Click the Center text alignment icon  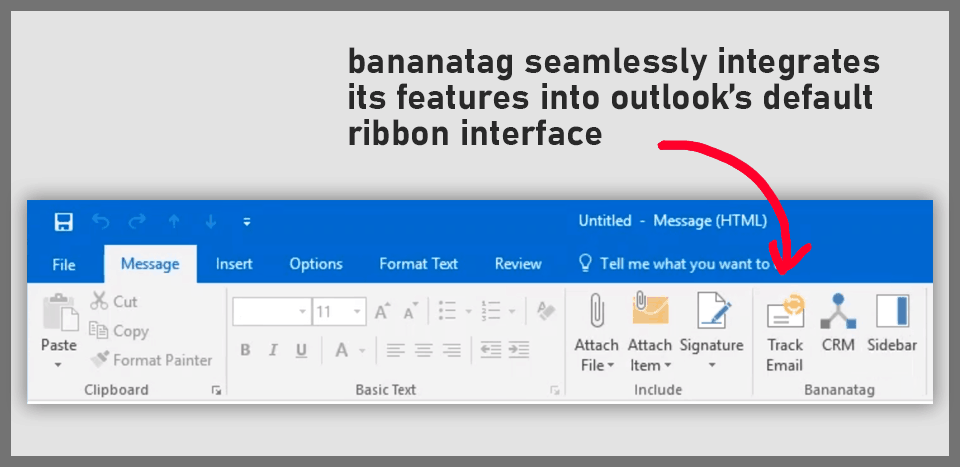pos(424,350)
